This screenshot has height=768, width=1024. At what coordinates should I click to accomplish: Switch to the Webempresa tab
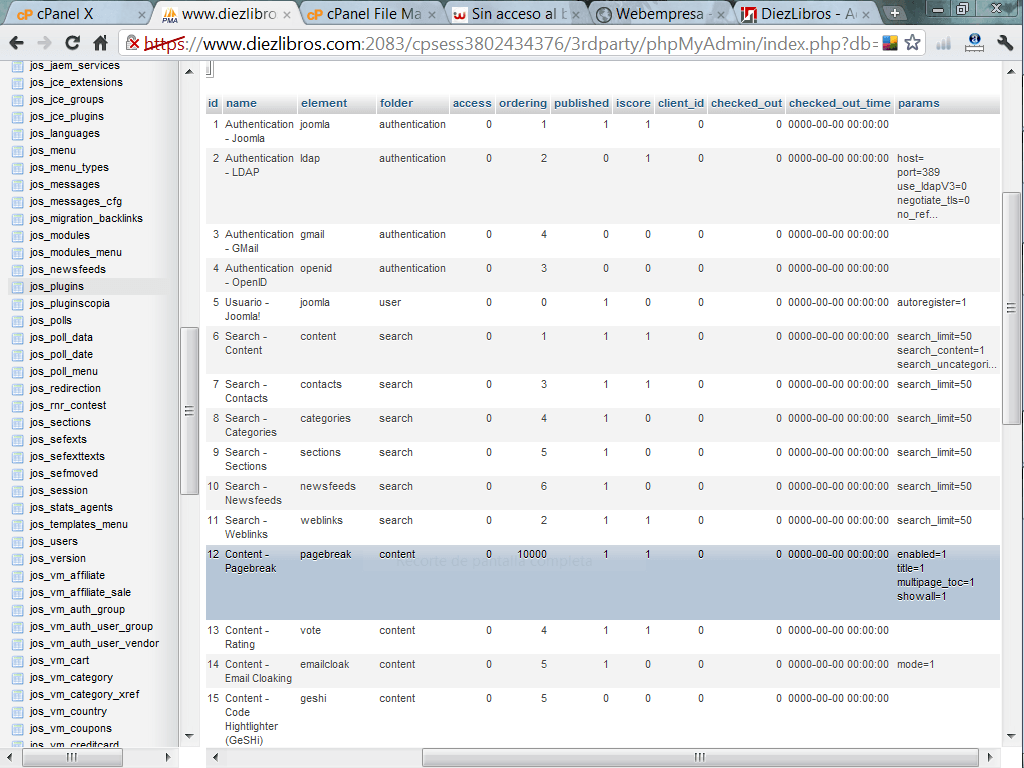660,14
